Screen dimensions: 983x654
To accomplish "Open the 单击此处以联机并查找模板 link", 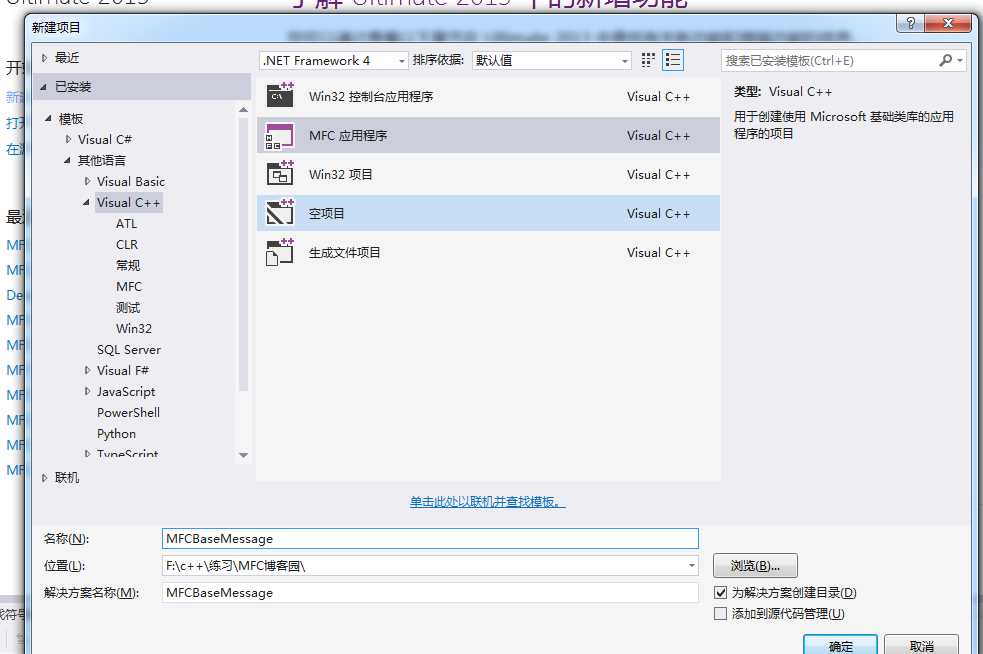I will (x=488, y=502).
